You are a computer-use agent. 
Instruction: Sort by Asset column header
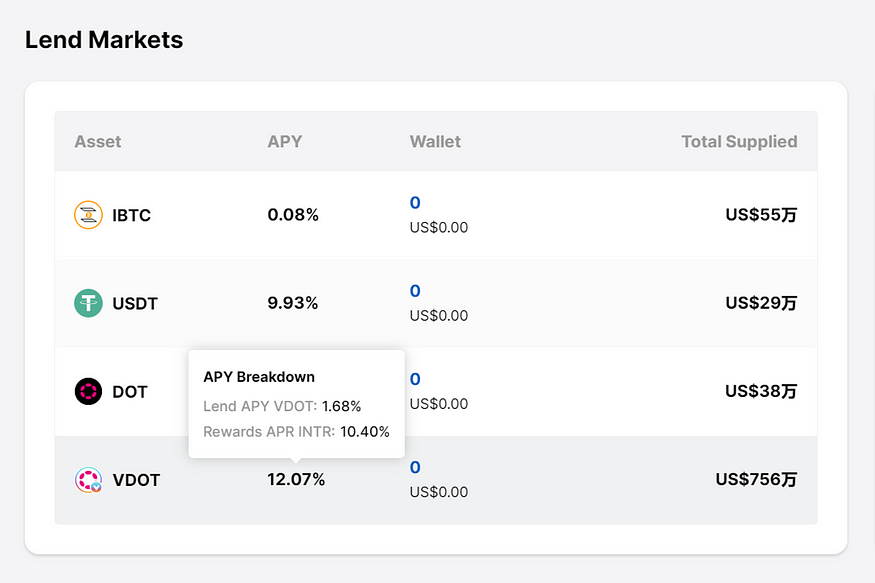tap(98, 141)
